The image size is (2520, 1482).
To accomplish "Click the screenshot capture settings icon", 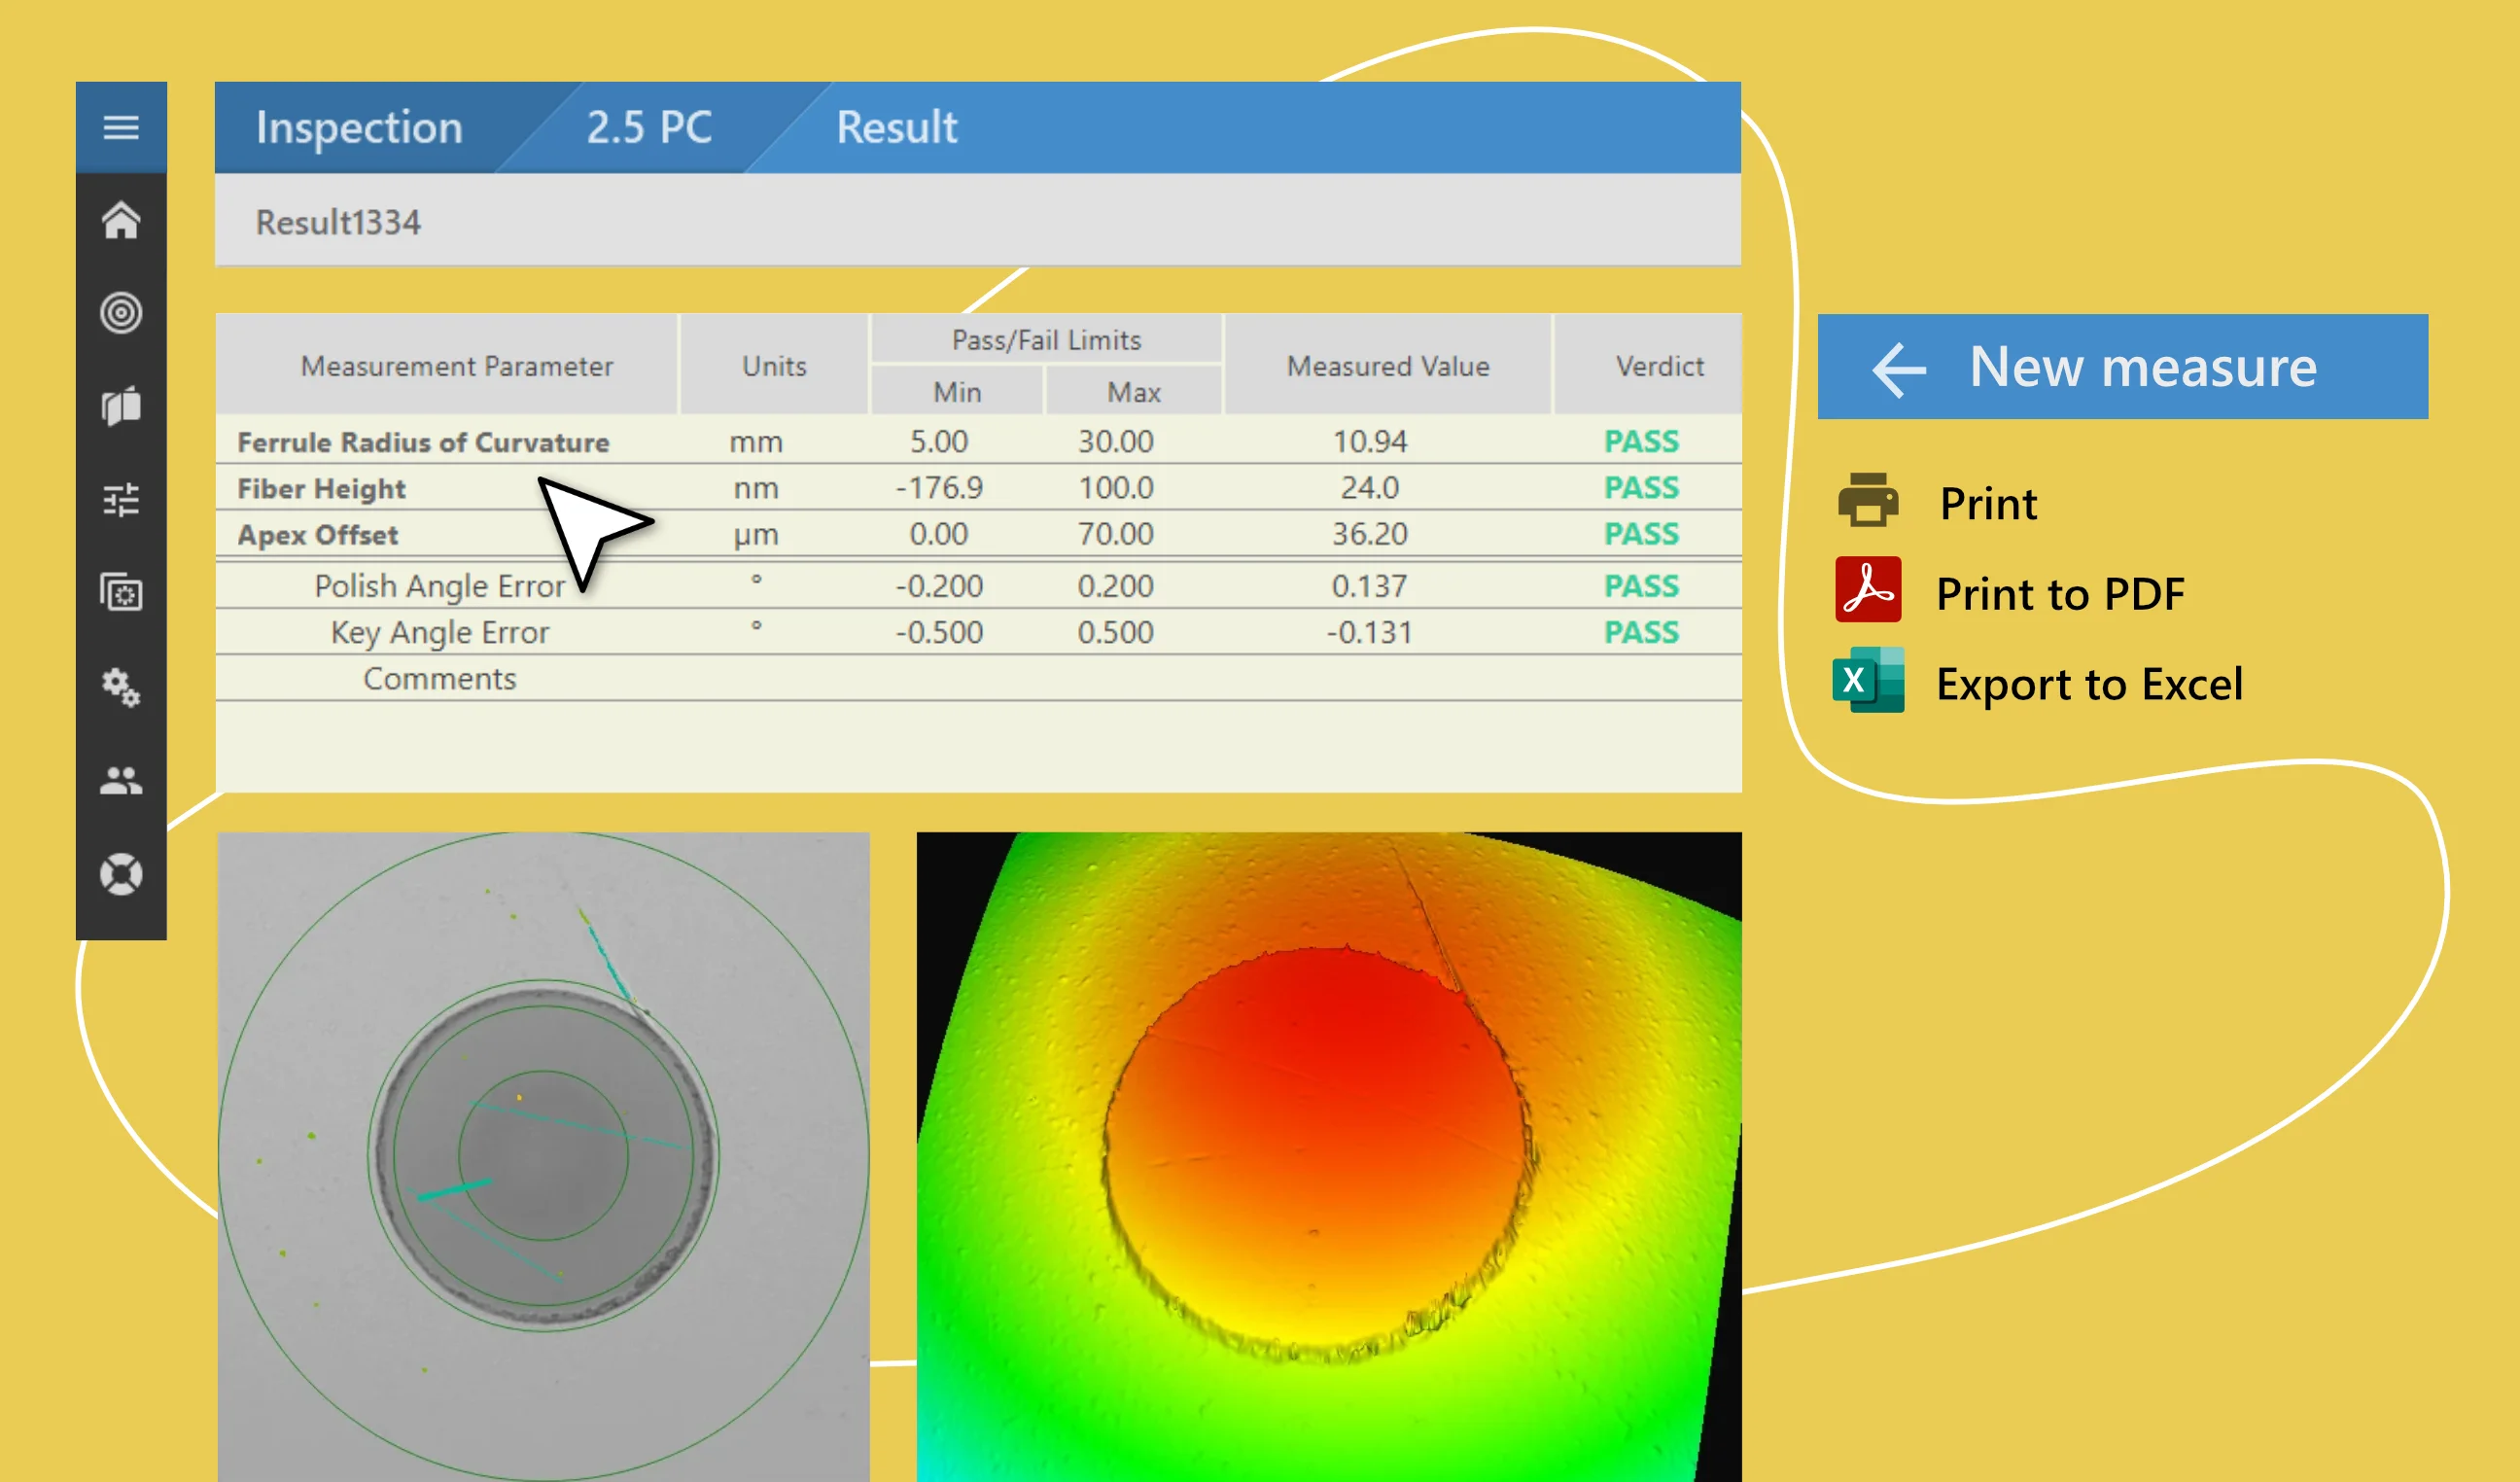I will [x=121, y=593].
